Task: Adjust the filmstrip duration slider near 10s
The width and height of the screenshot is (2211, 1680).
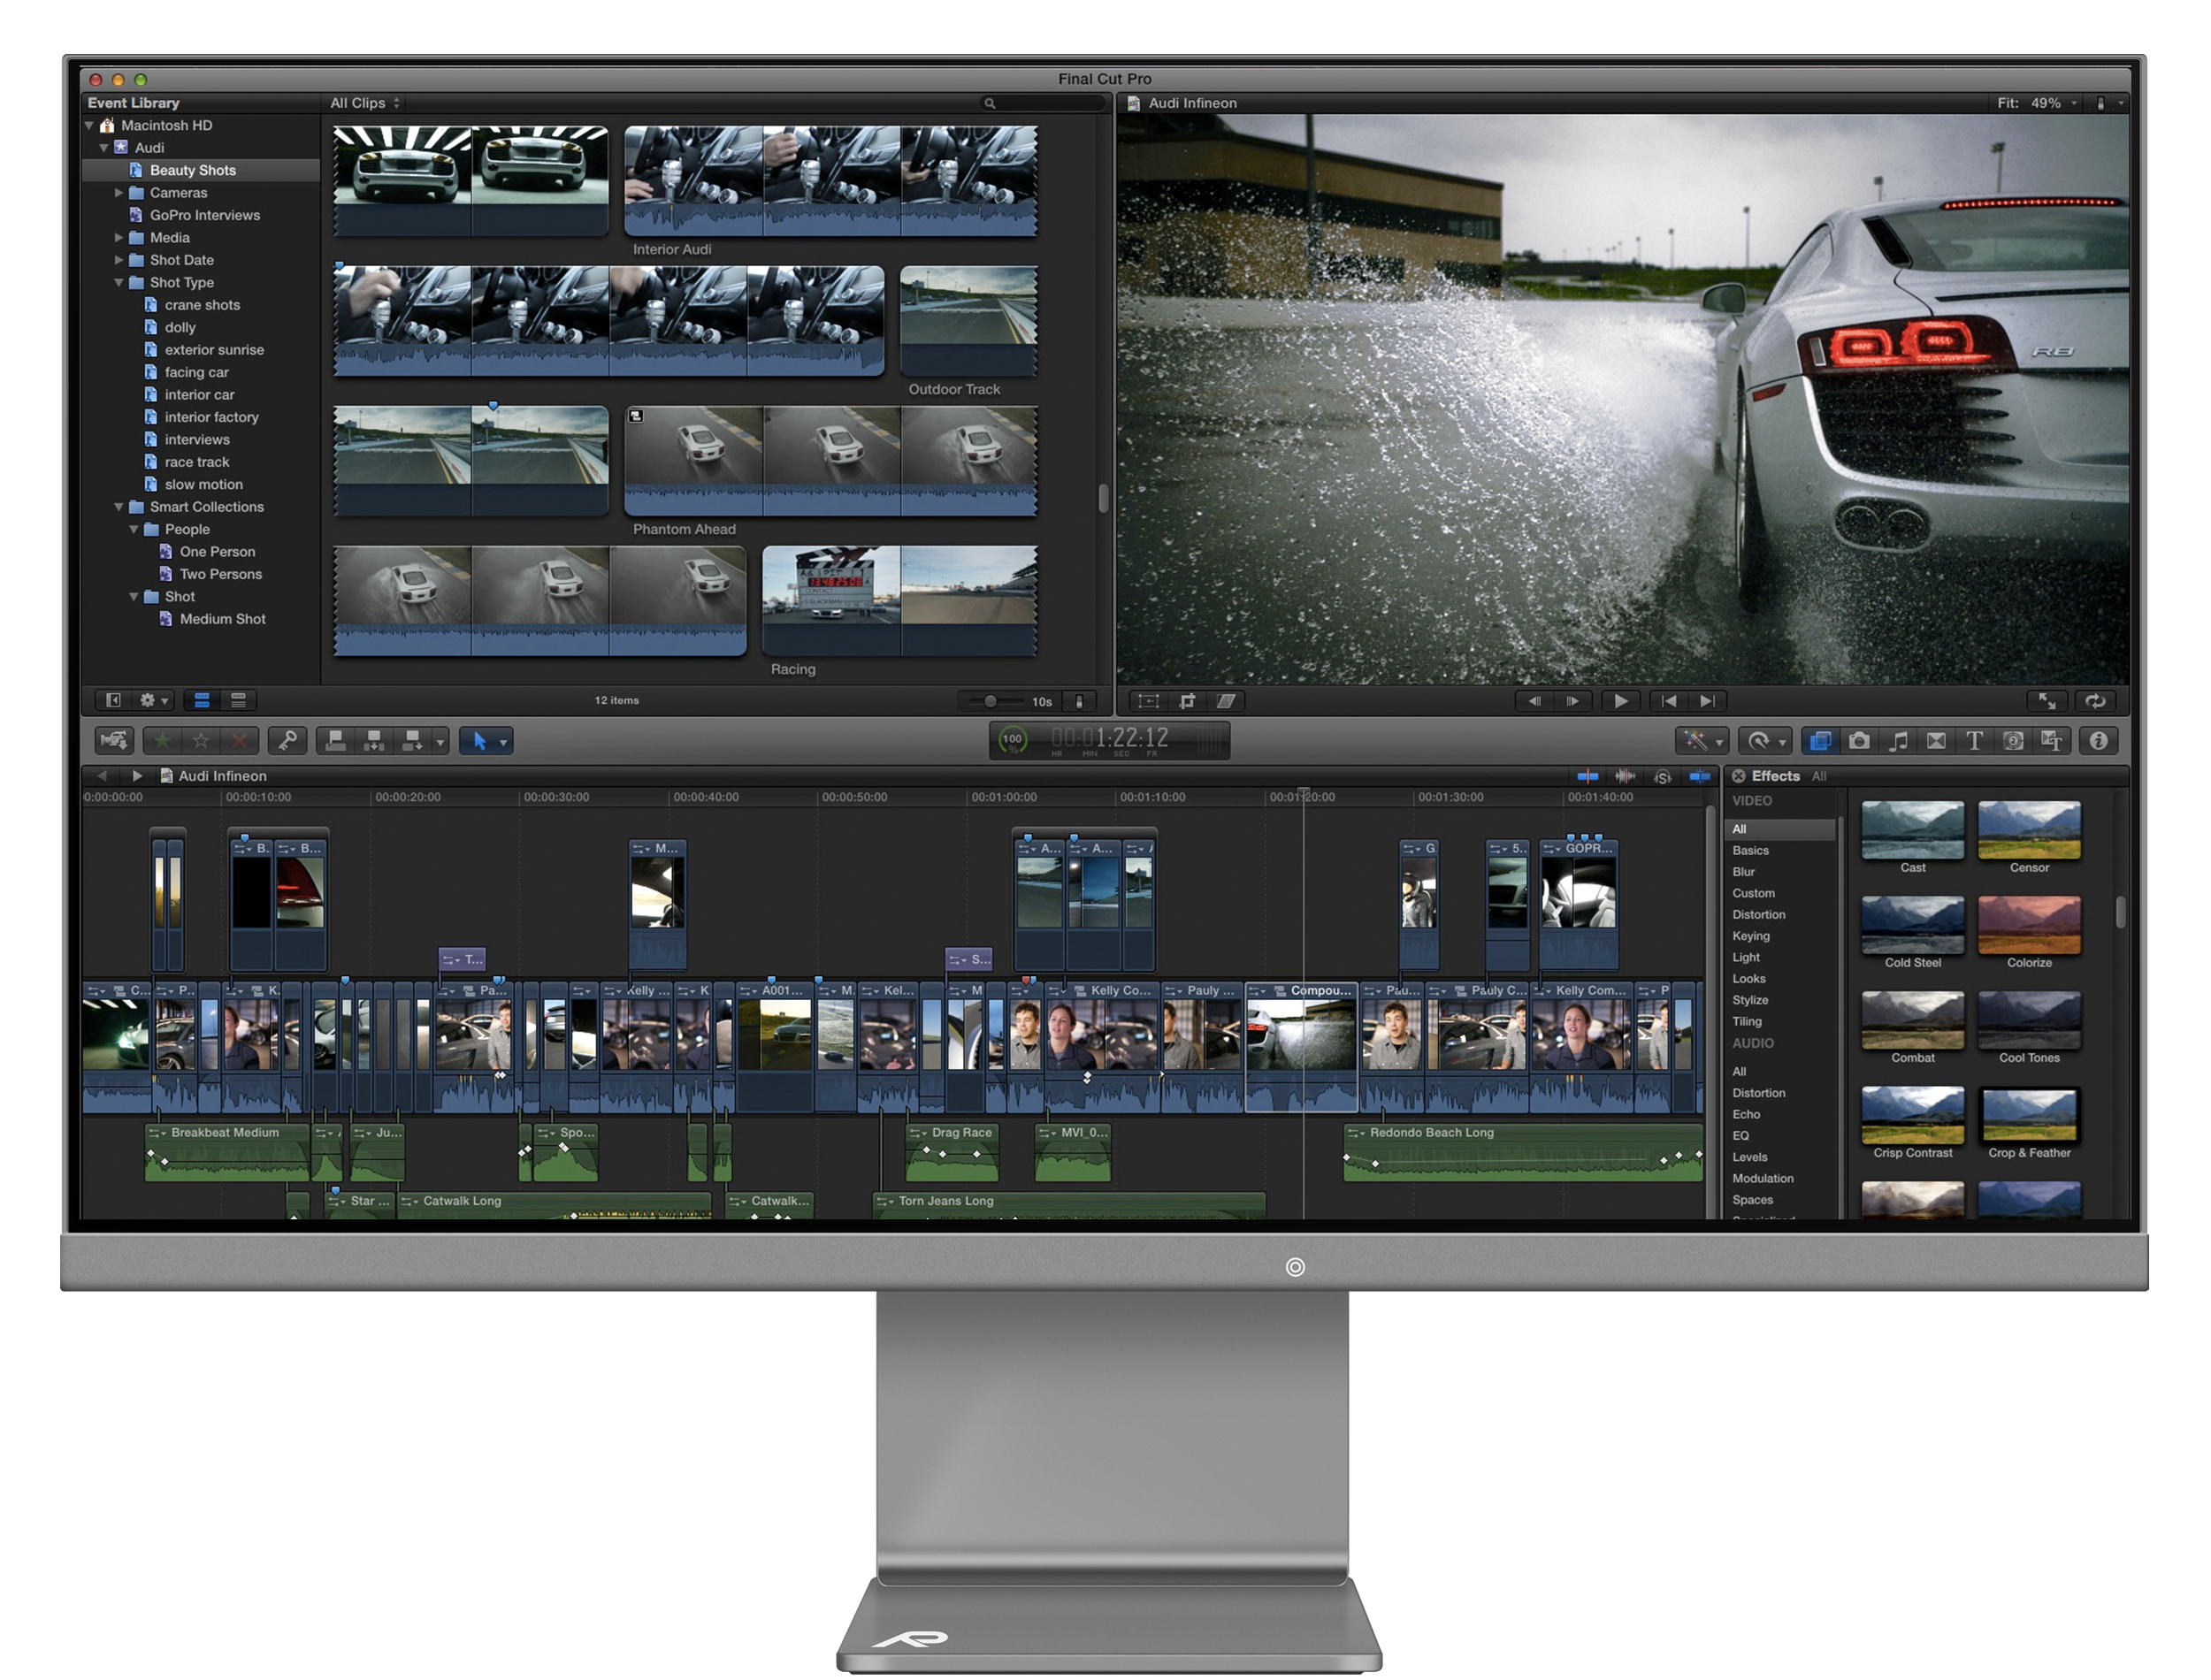Action: 990,701
